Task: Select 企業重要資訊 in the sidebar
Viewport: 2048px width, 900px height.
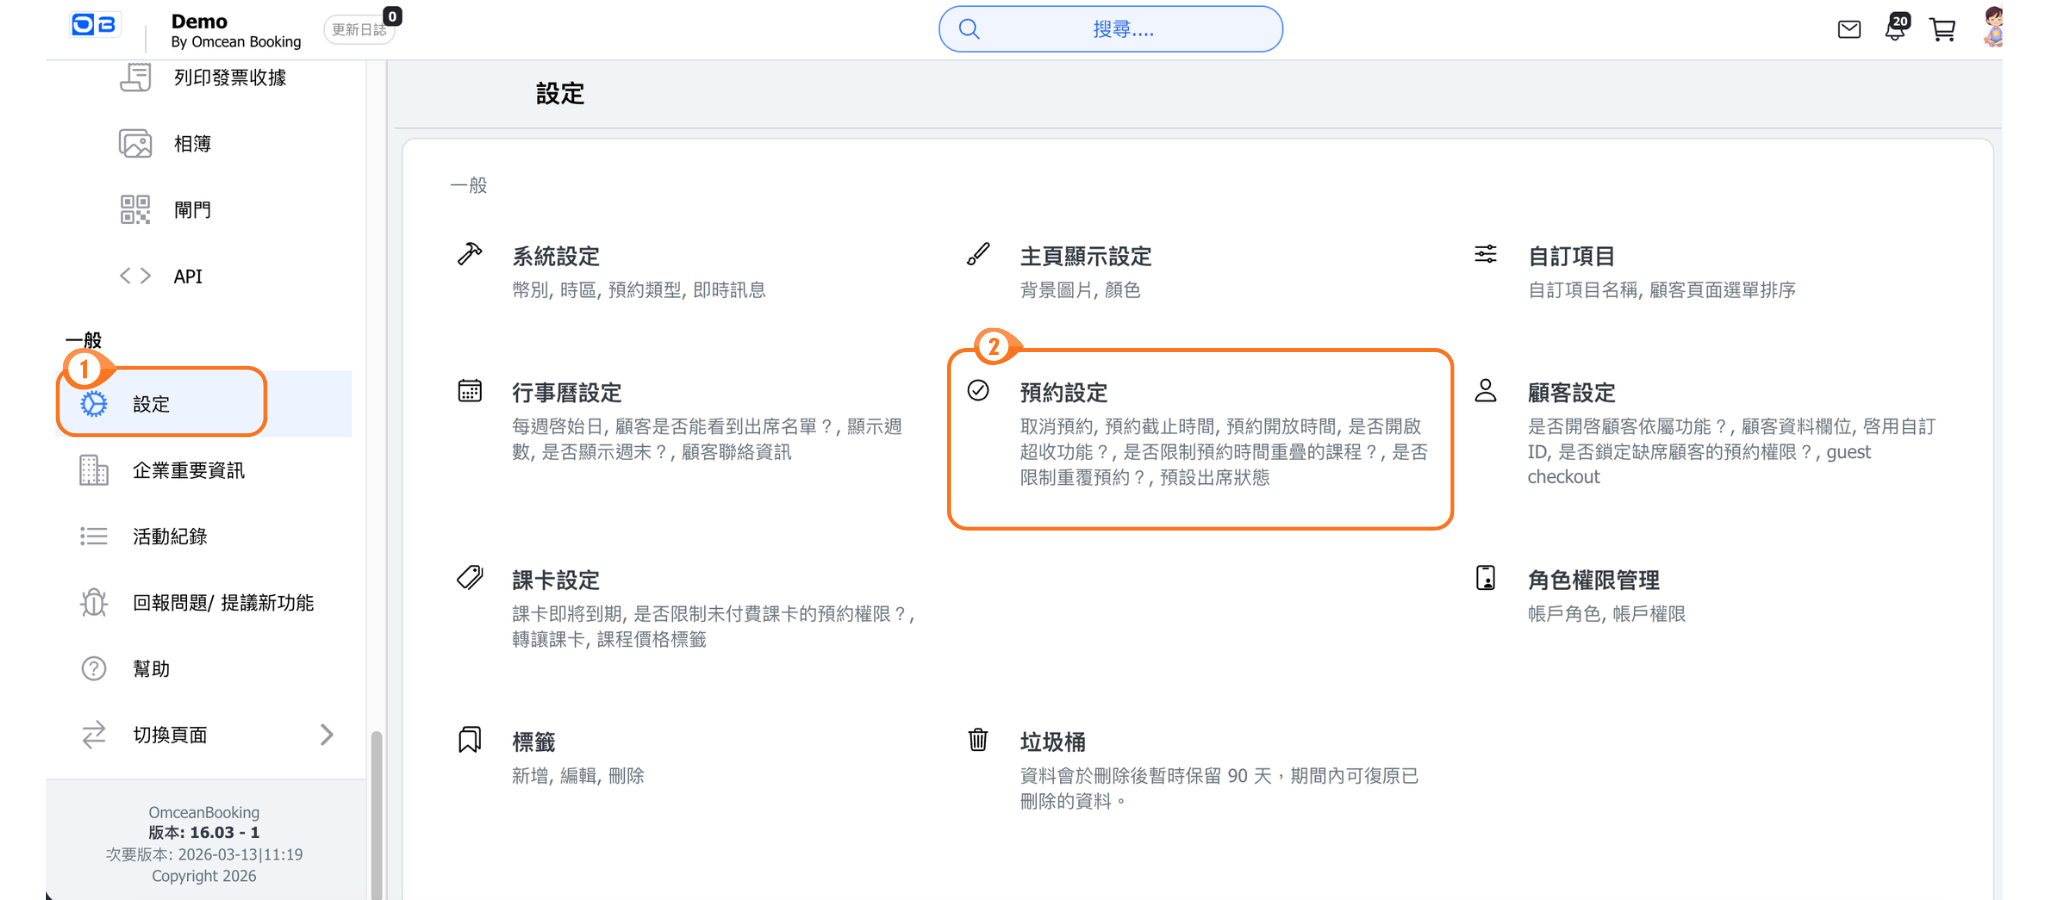Action: click(188, 470)
